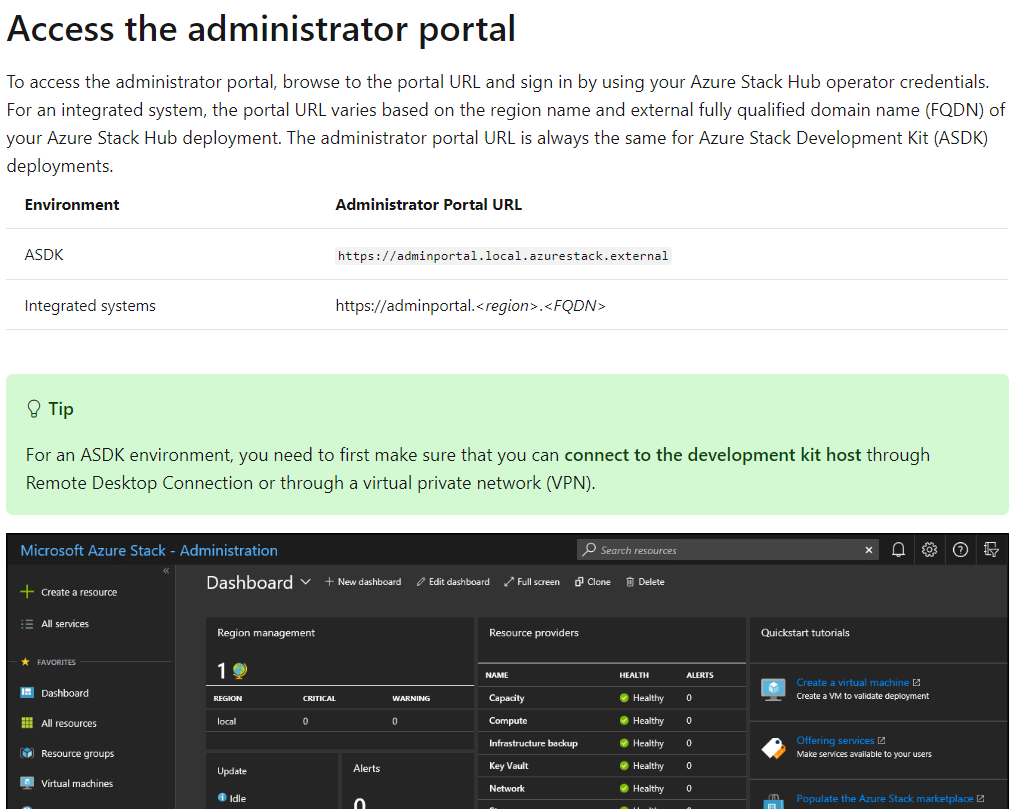
Task: Click the search magnifier icon
Action: tap(590, 550)
